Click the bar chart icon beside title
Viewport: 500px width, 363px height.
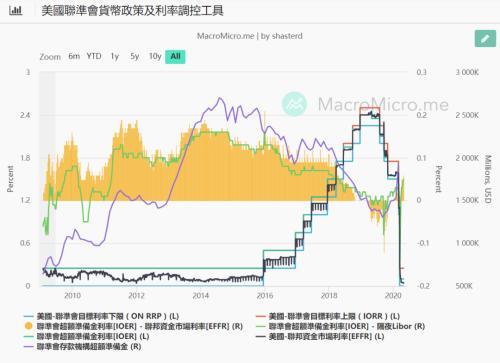click(x=16, y=11)
